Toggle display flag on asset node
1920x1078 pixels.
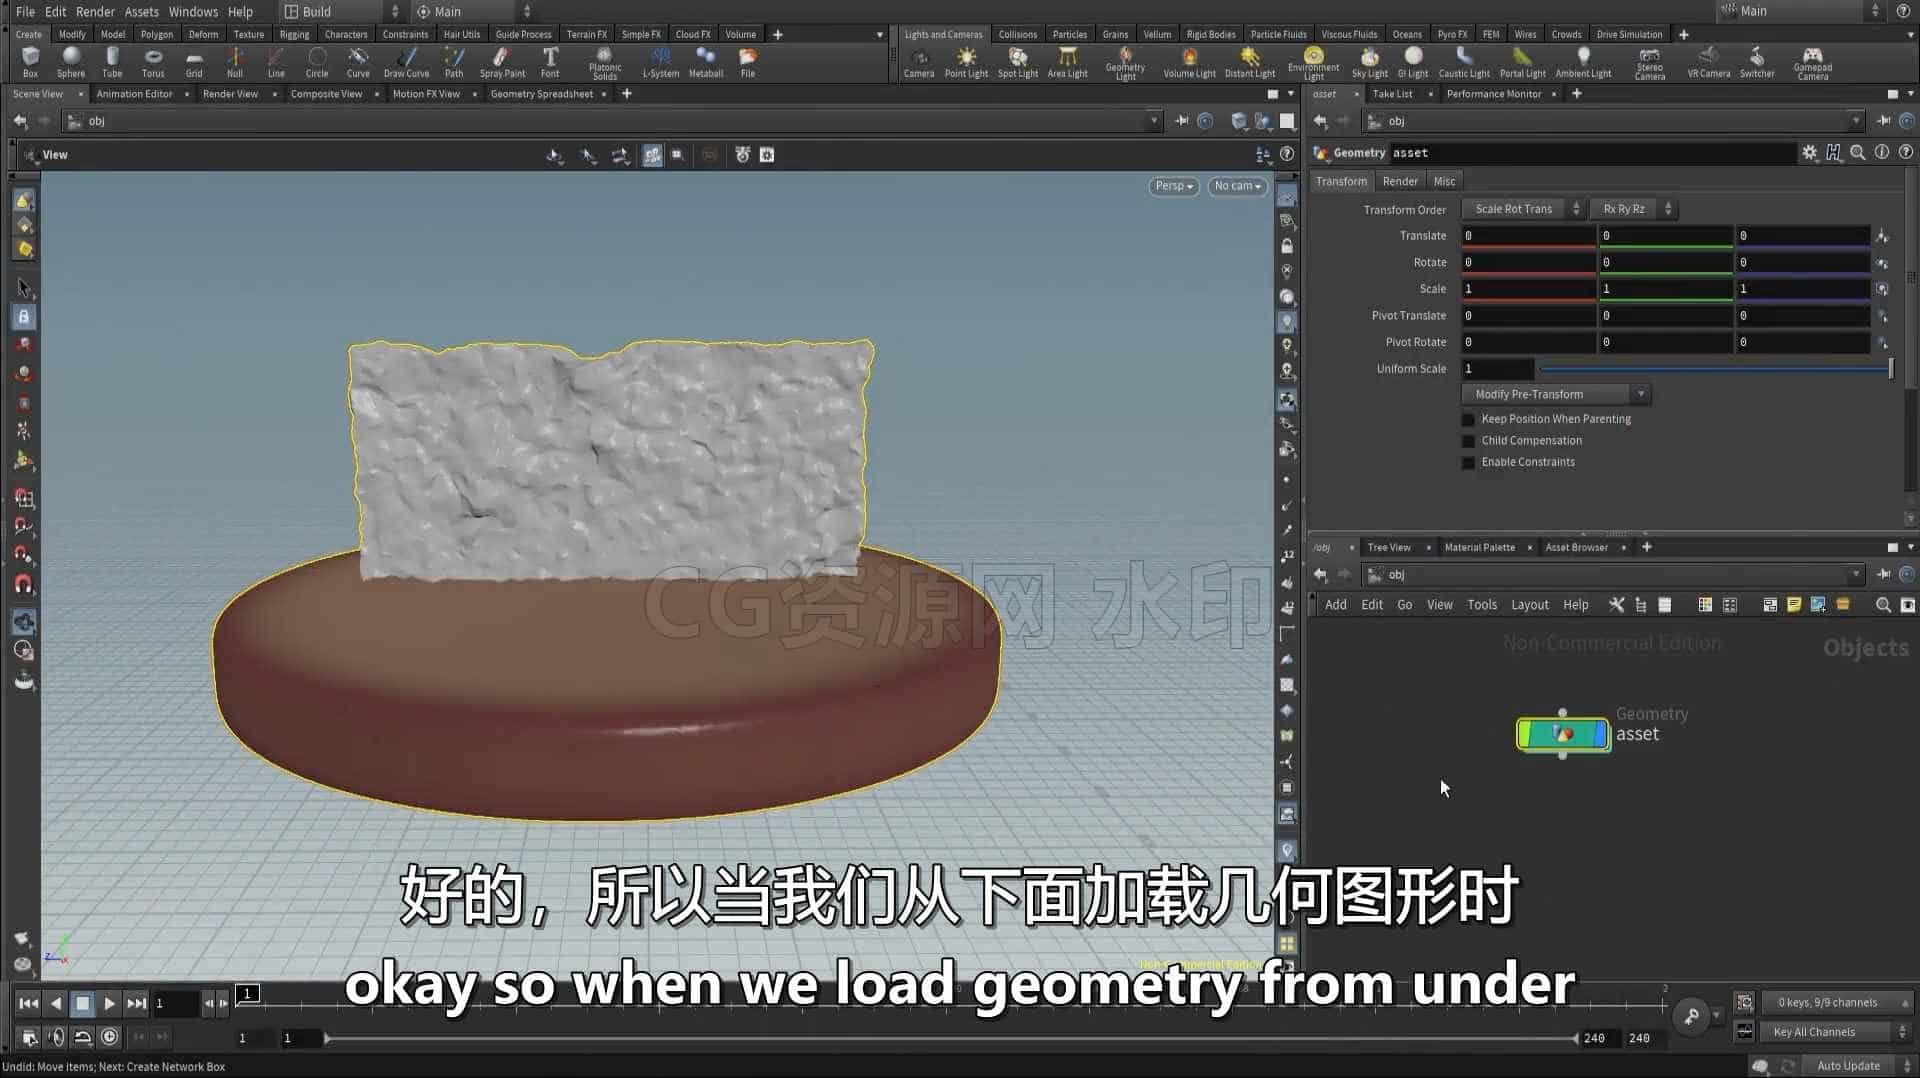pos(1599,734)
